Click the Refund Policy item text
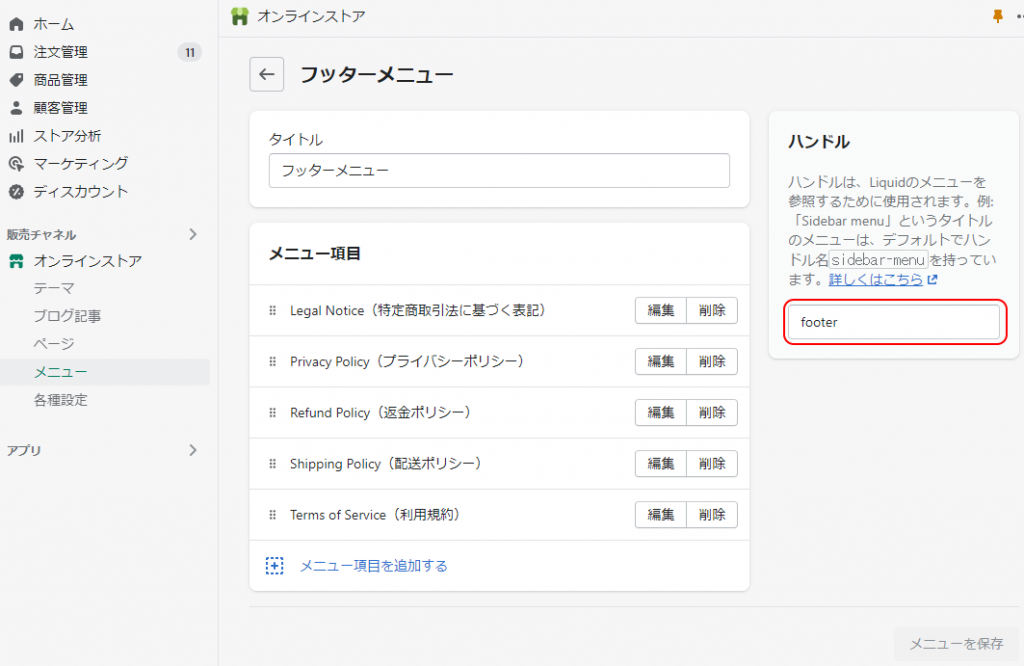Screen dimensions: 1024x666 [x=381, y=413]
